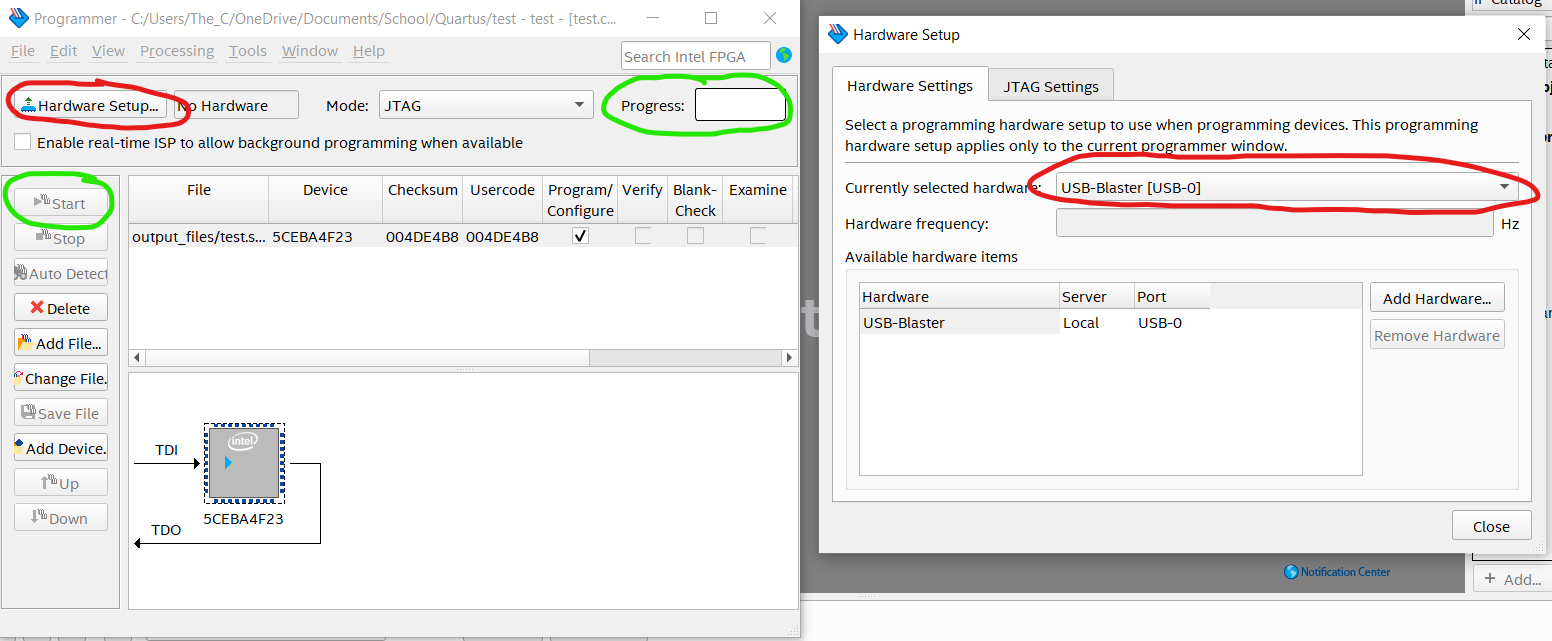Open the Notification Center

tap(1337, 572)
